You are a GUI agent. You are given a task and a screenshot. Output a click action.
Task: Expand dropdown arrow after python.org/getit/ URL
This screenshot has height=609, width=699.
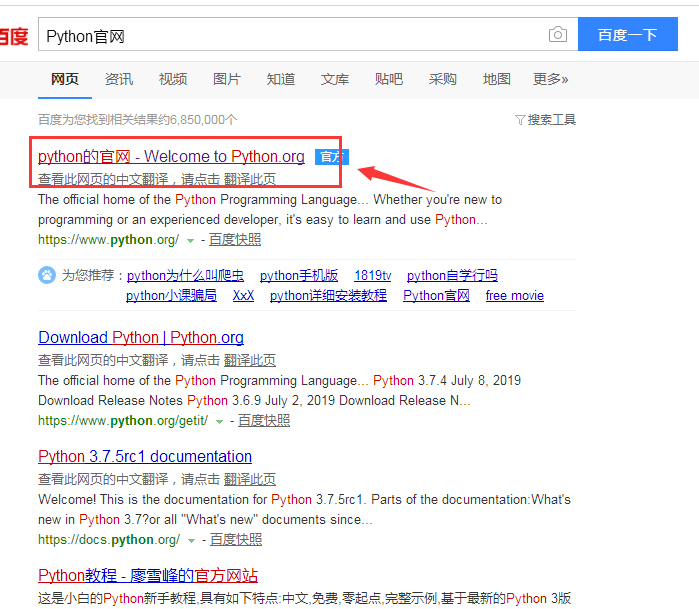click(219, 422)
